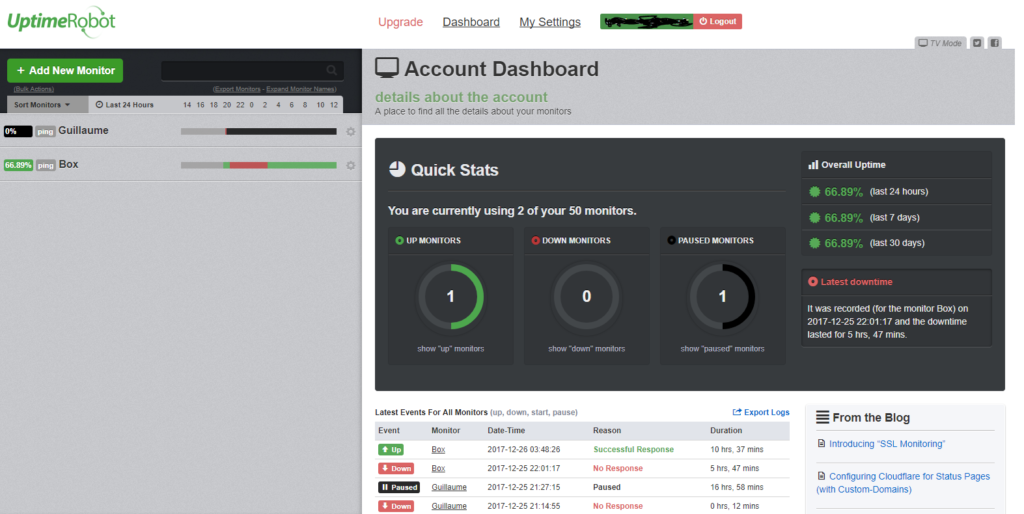Image resolution: width=1024 pixels, height=514 pixels.
Task: Go to Dashboard in top navigation
Action: pyautogui.click(x=471, y=22)
